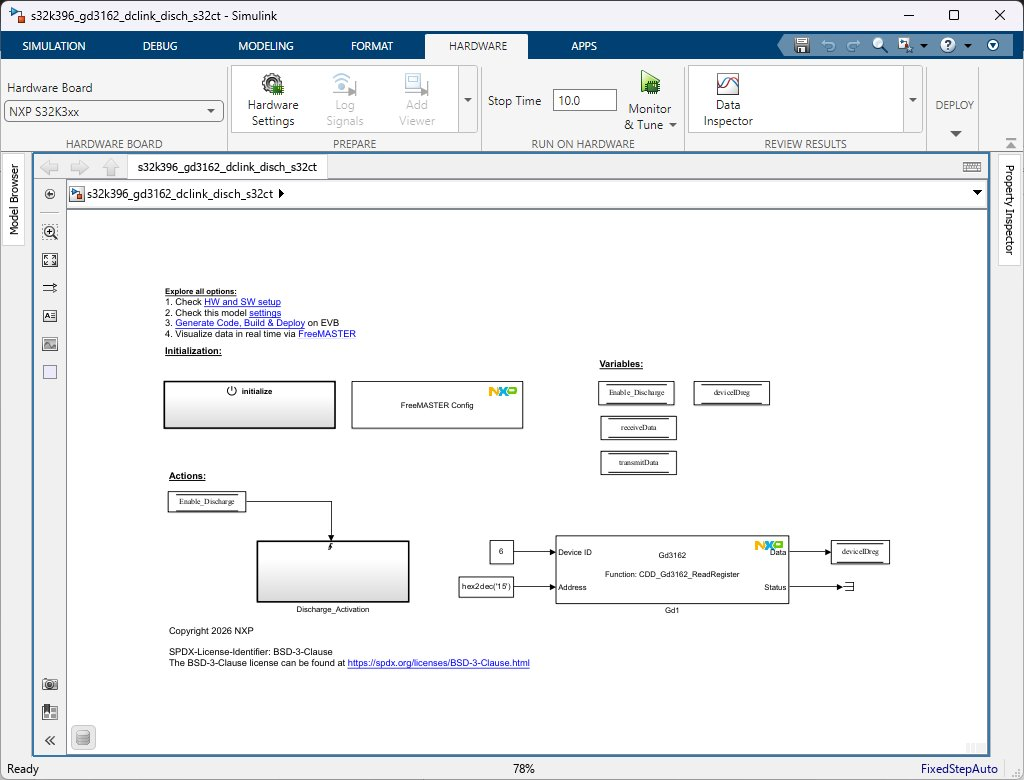Toggle Hide/Show Explorer Bar icon

coord(50,194)
